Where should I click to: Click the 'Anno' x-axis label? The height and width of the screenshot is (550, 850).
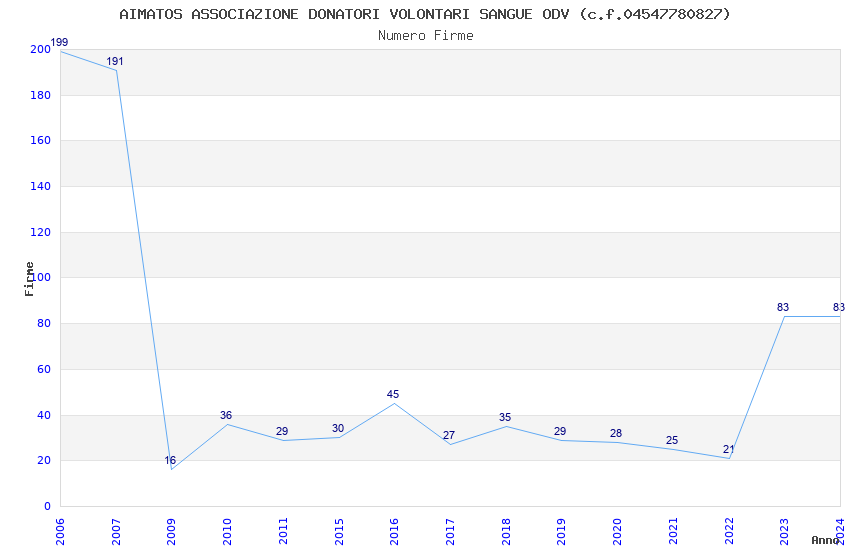coord(825,540)
